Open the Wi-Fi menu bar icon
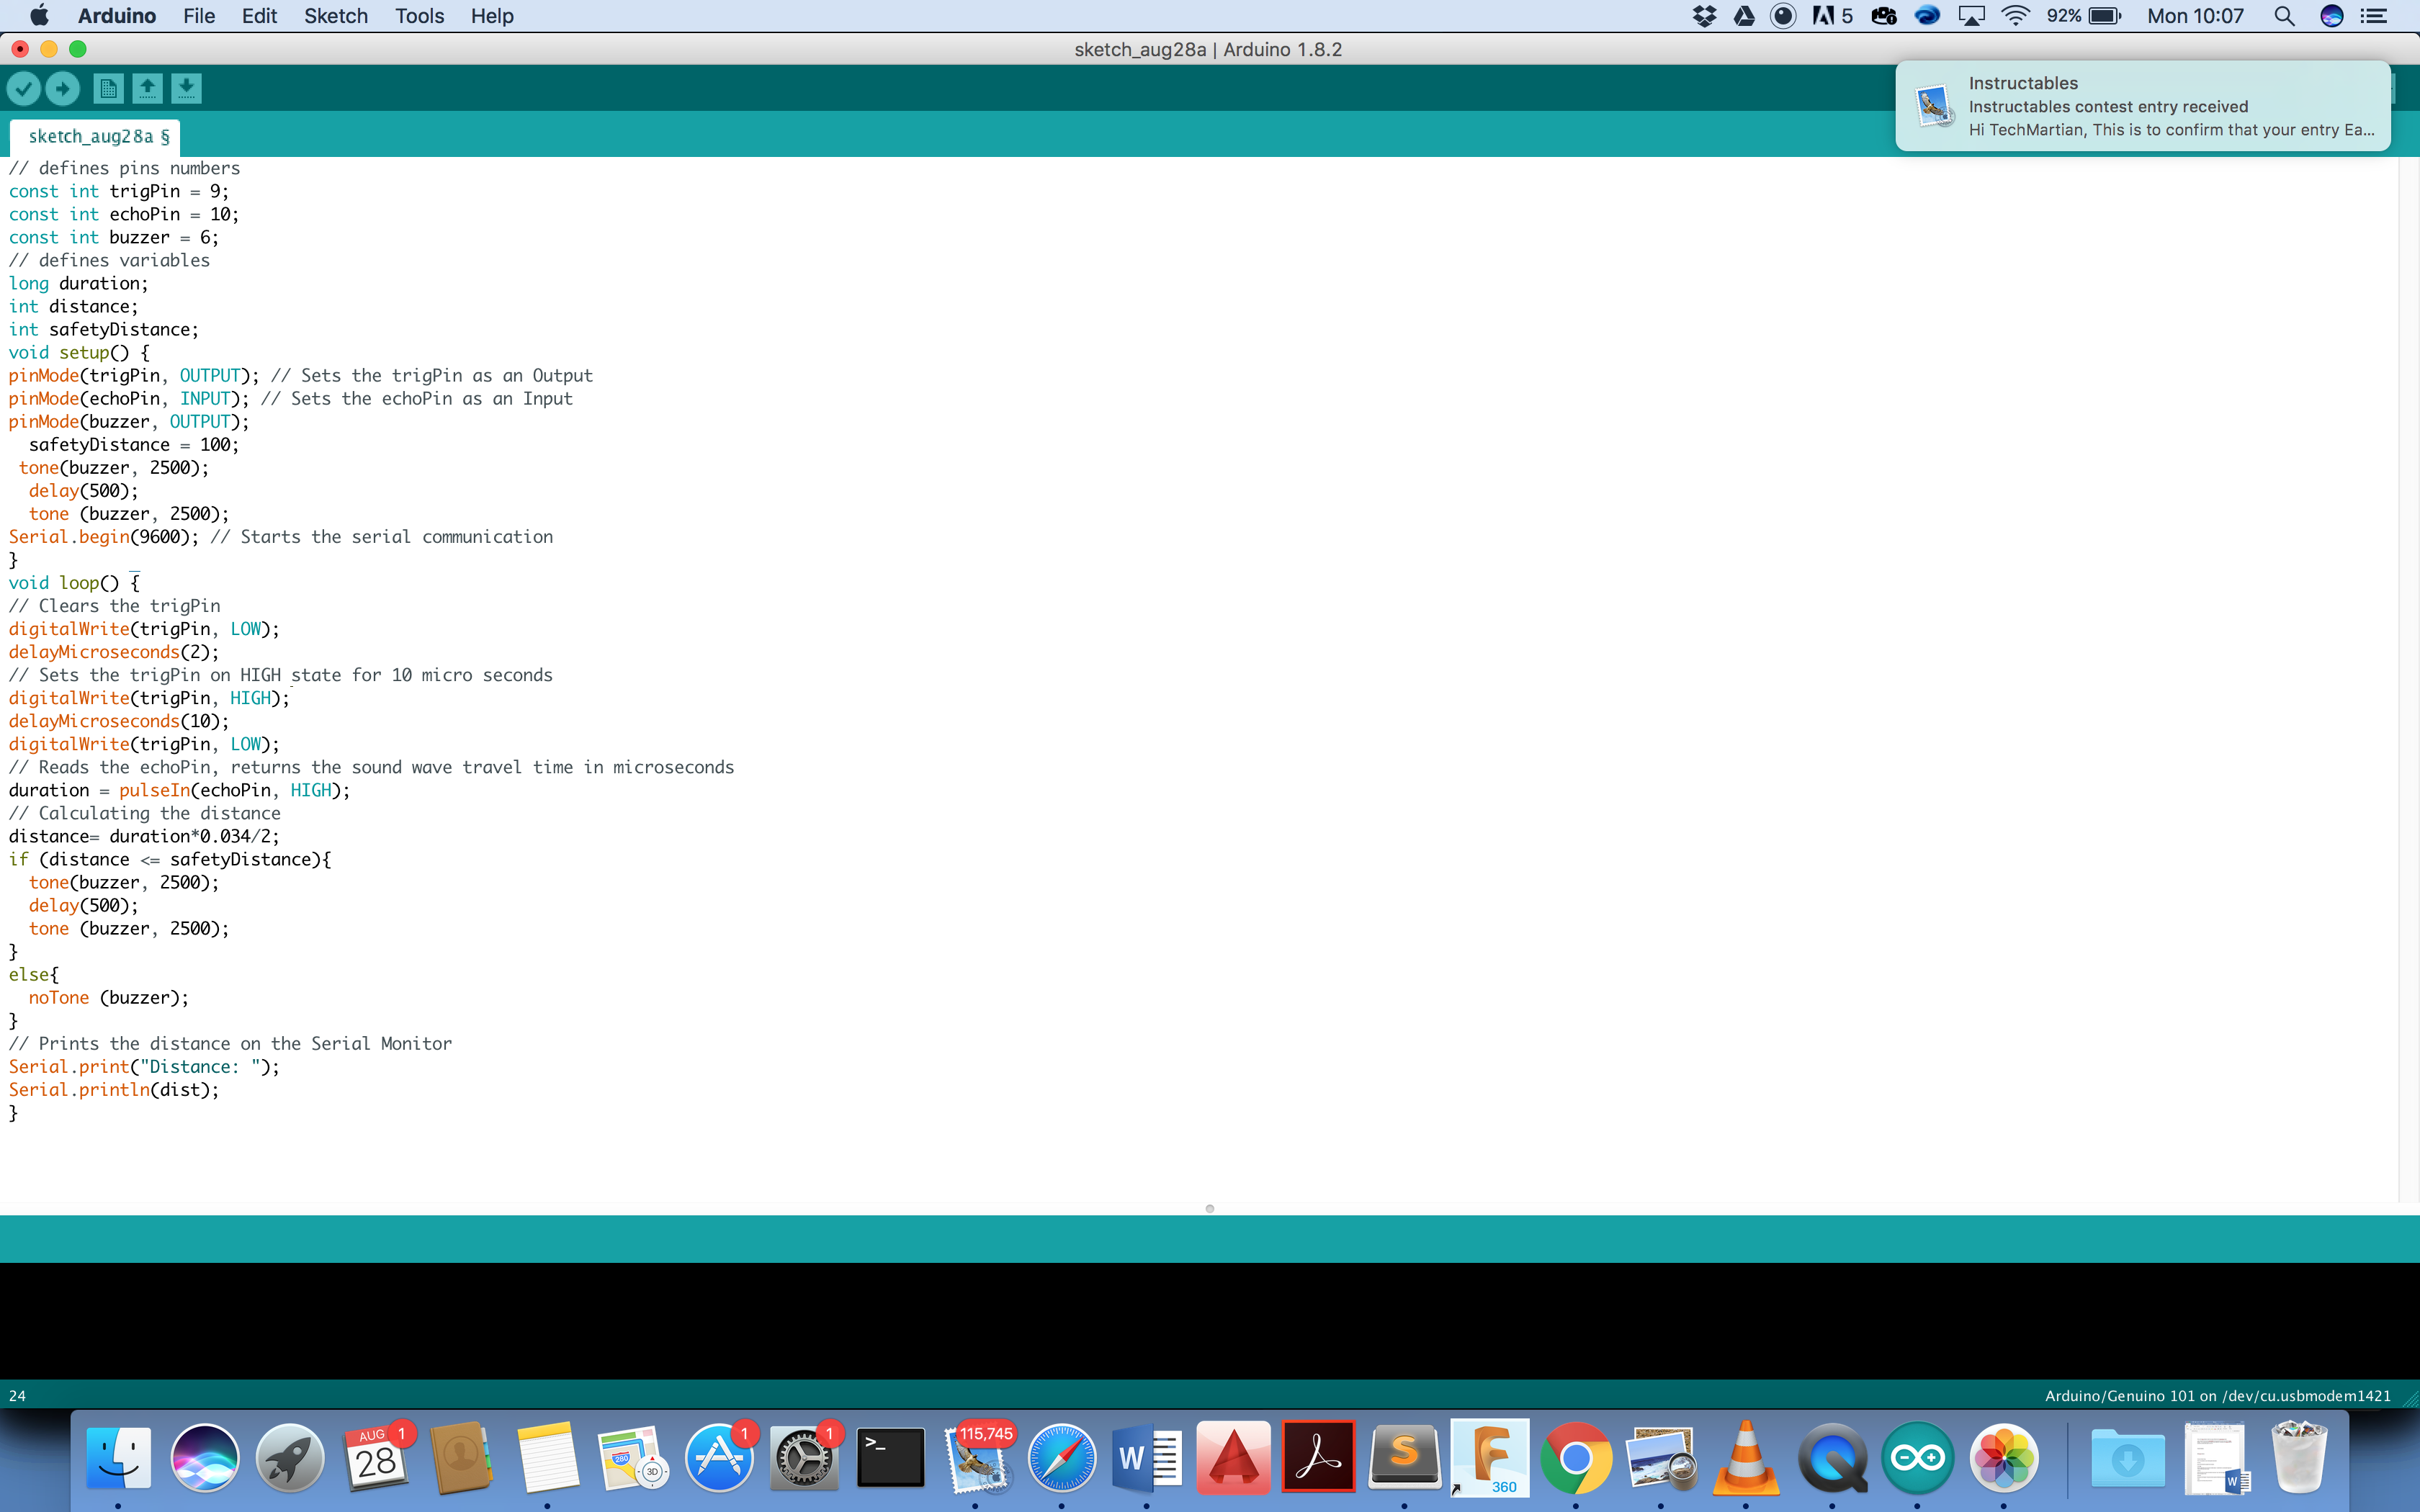2420x1512 pixels. (2015, 16)
